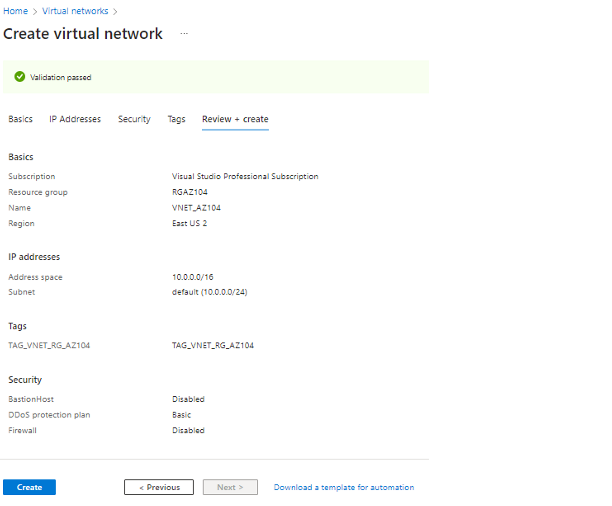This screenshot has width=612, height=506.
Task: Go back with the Previous button
Action: coord(159,487)
